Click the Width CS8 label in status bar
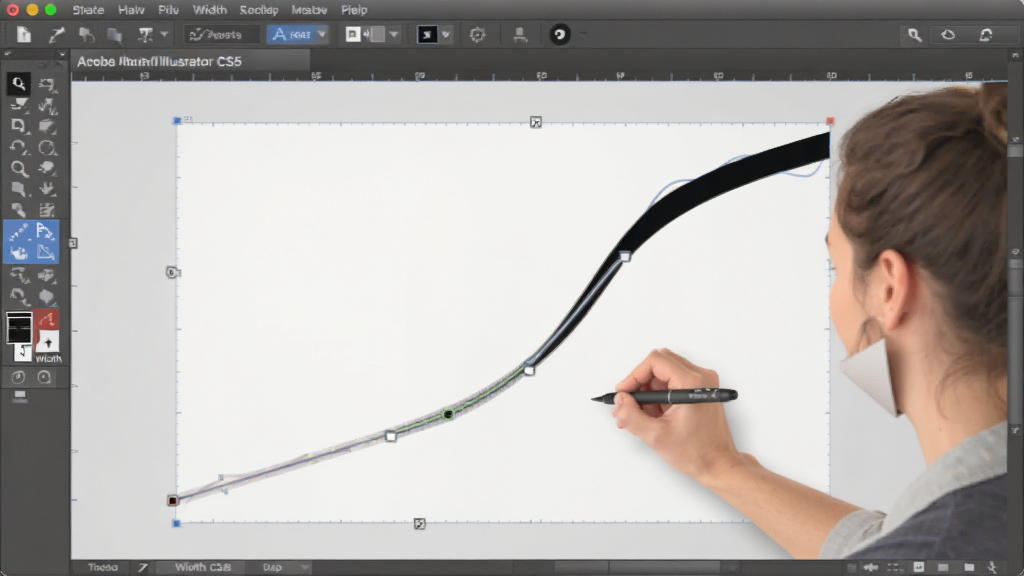This screenshot has width=1024, height=576. (x=202, y=567)
